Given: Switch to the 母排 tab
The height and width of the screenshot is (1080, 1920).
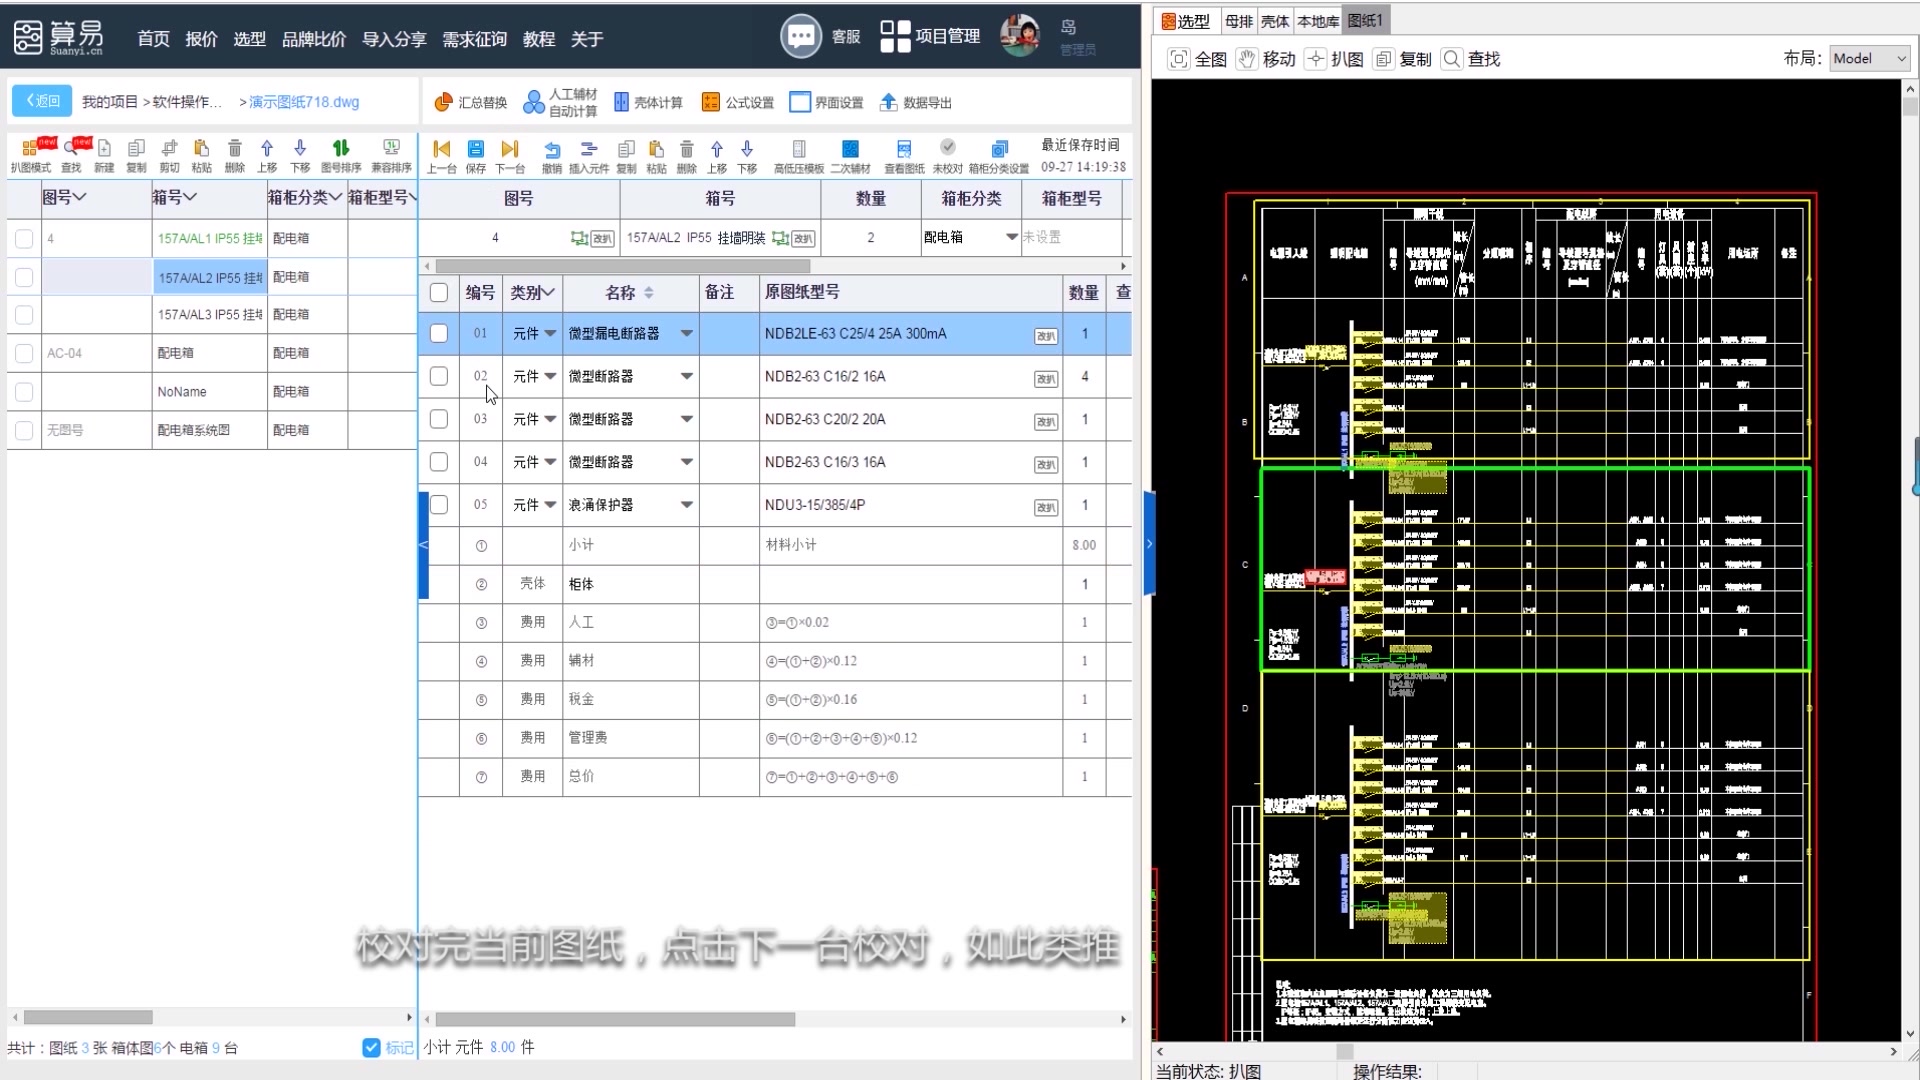Looking at the screenshot, I should pos(1238,21).
